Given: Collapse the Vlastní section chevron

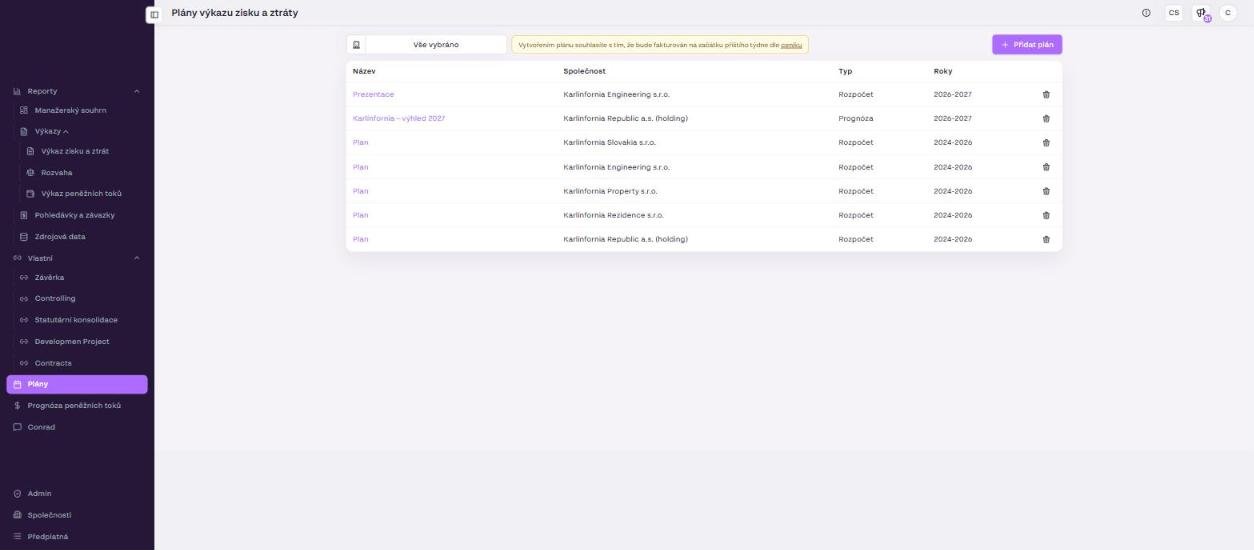Looking at the screenshot, I should tap(137, 257).
